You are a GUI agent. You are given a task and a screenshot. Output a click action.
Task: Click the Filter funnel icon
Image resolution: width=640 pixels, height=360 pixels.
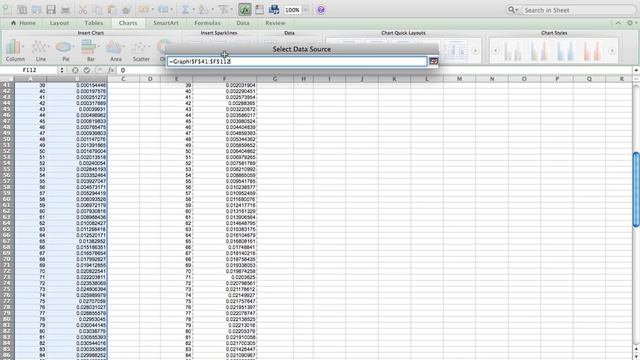click(x=223, y=9)
